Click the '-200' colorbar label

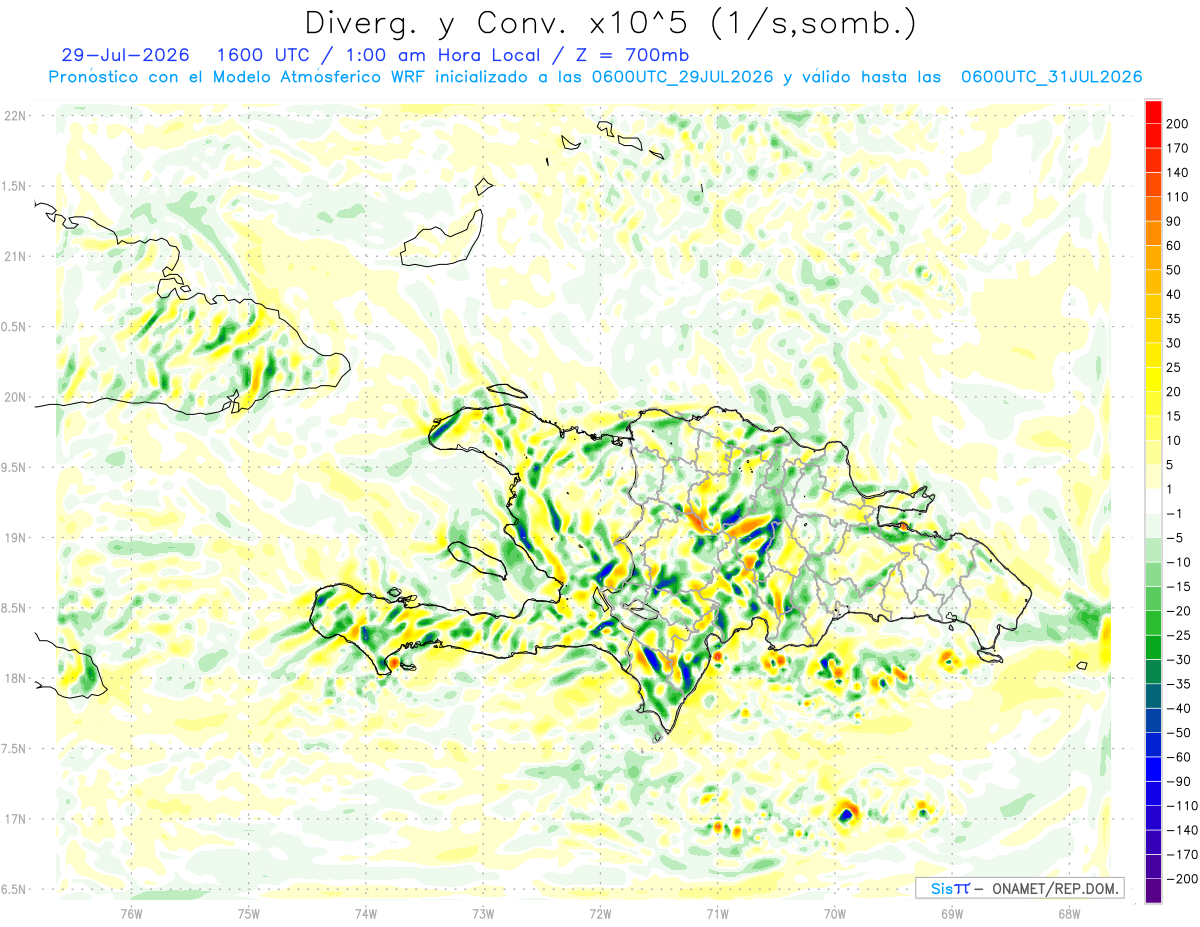(1181, 879)
